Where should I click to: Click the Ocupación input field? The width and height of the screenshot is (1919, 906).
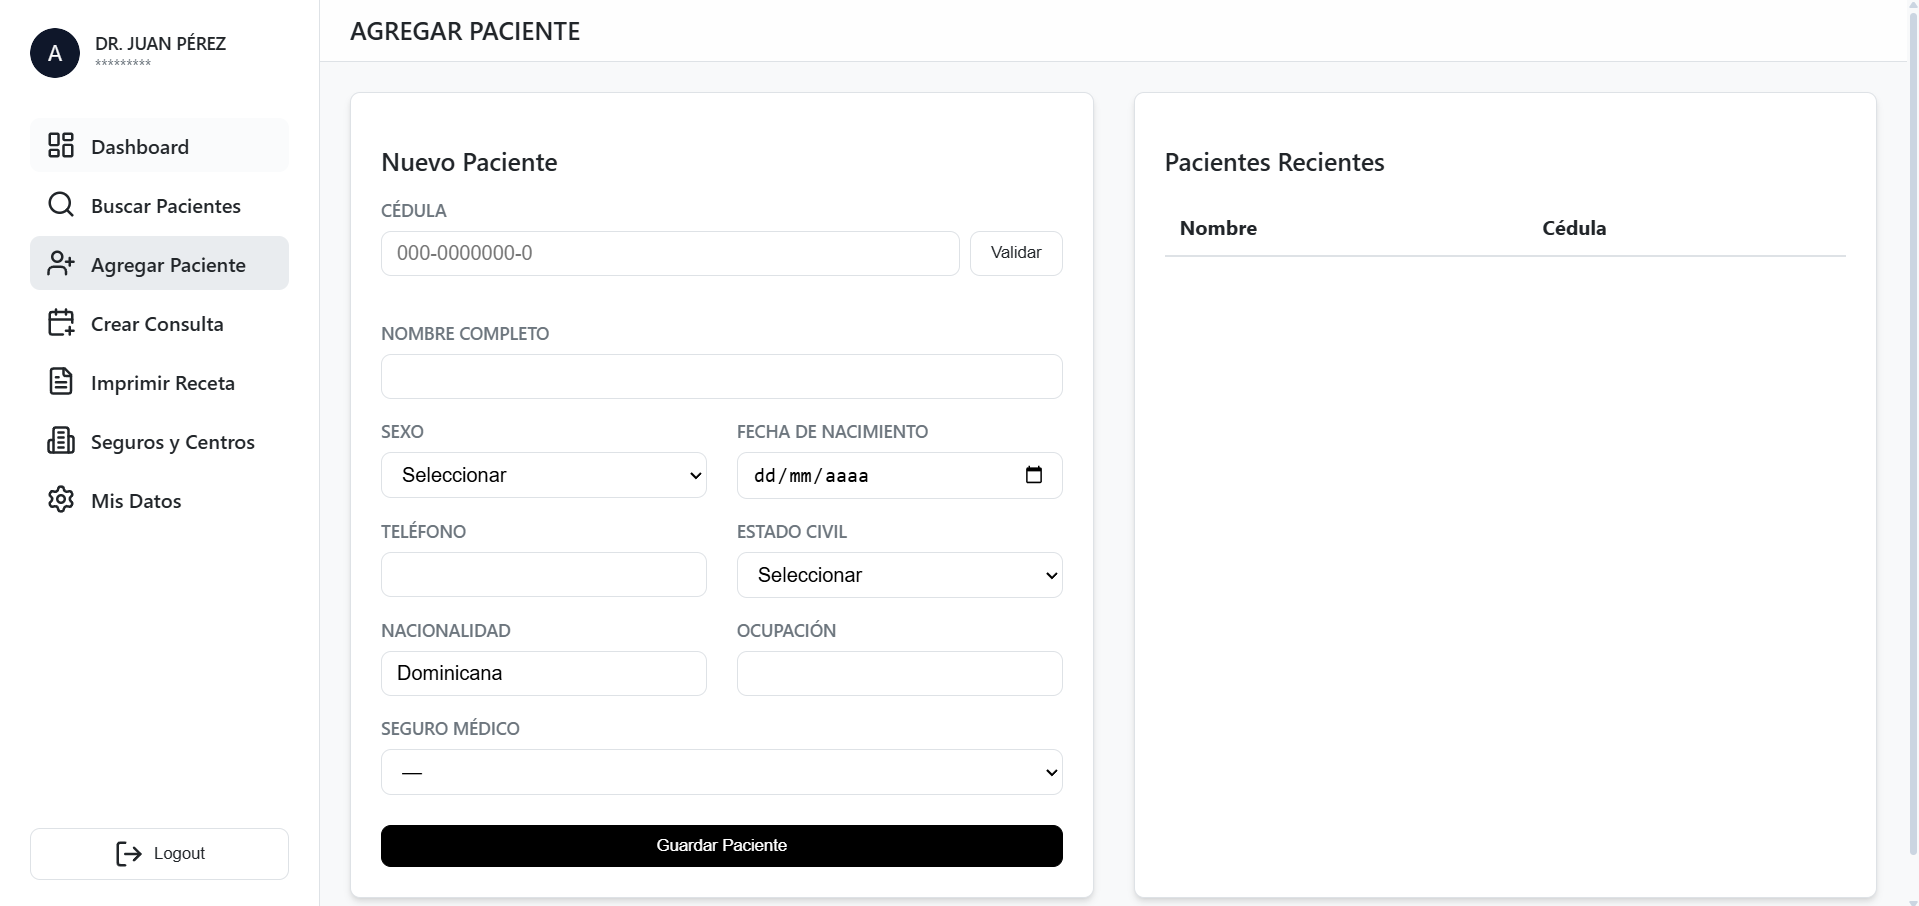pyautogui.click(x=899, y=673)
